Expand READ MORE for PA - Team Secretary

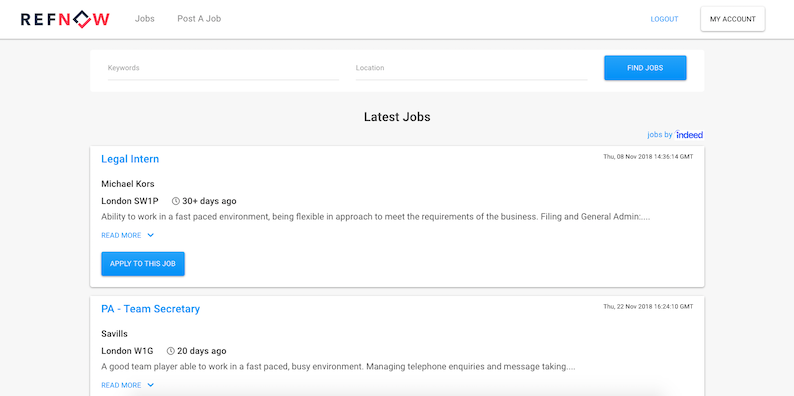point(128,385)
